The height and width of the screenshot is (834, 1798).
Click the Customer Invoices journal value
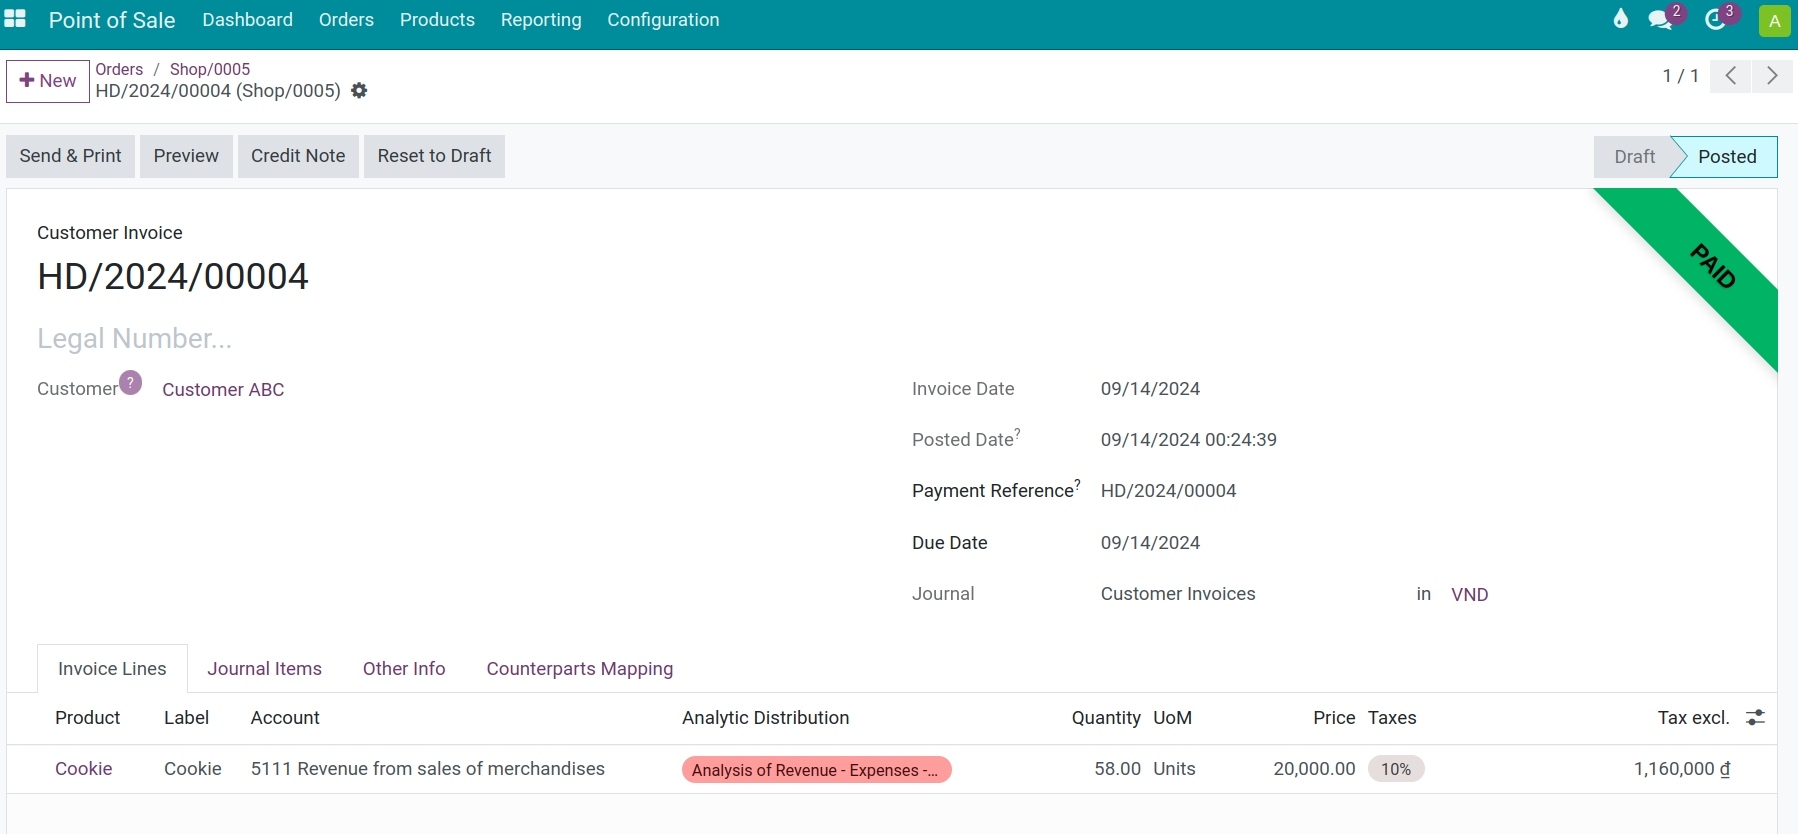click(1178, 594)
